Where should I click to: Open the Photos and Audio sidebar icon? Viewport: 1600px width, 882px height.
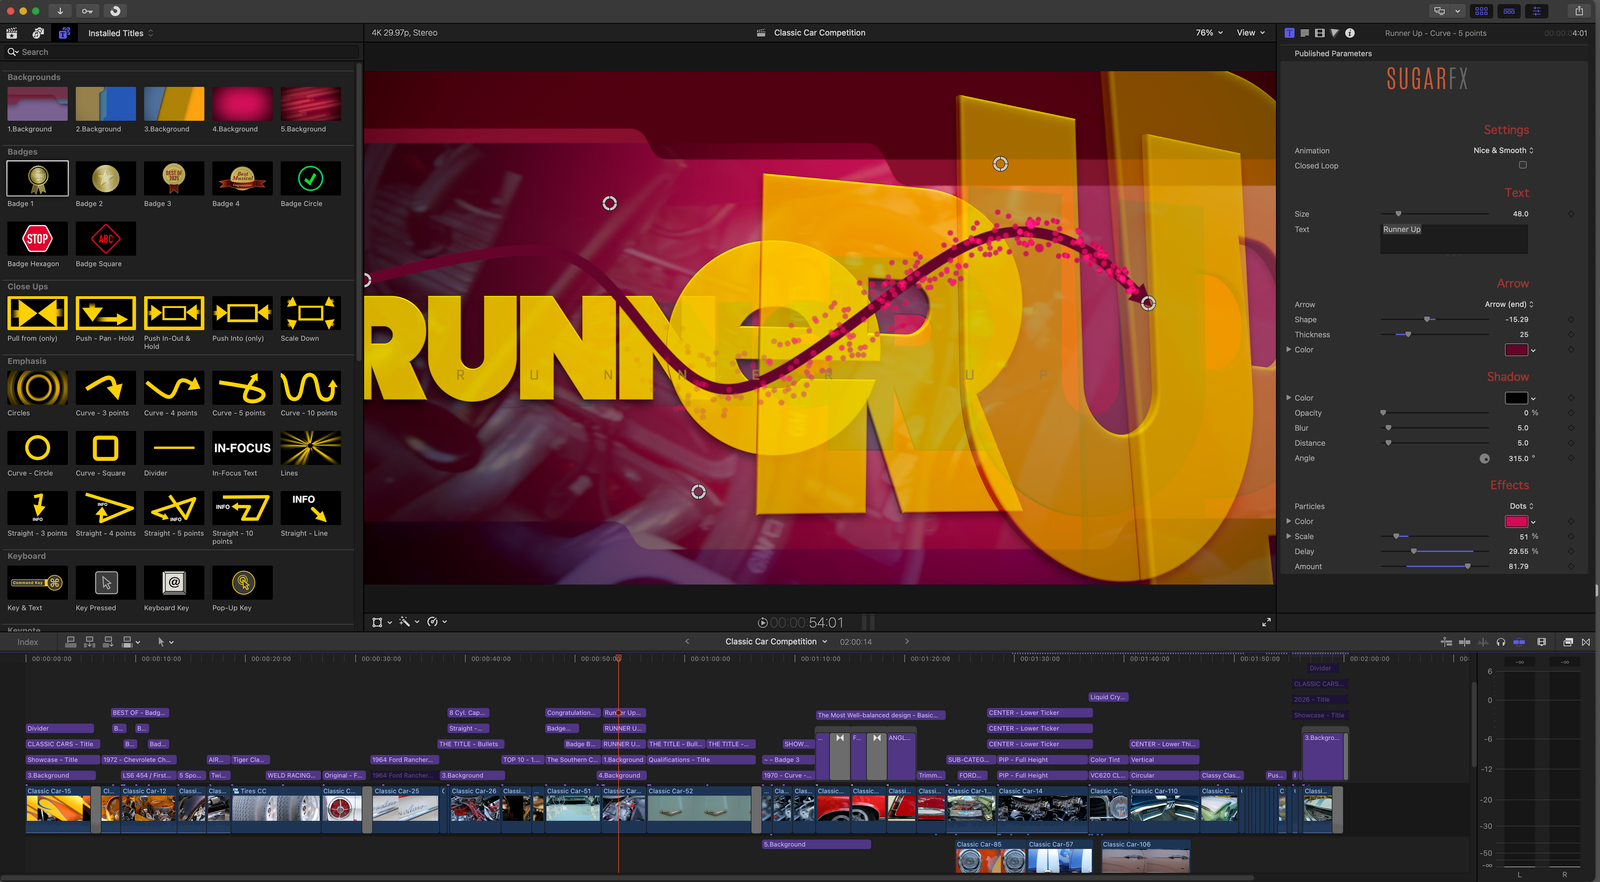click(x=38, y=33)
